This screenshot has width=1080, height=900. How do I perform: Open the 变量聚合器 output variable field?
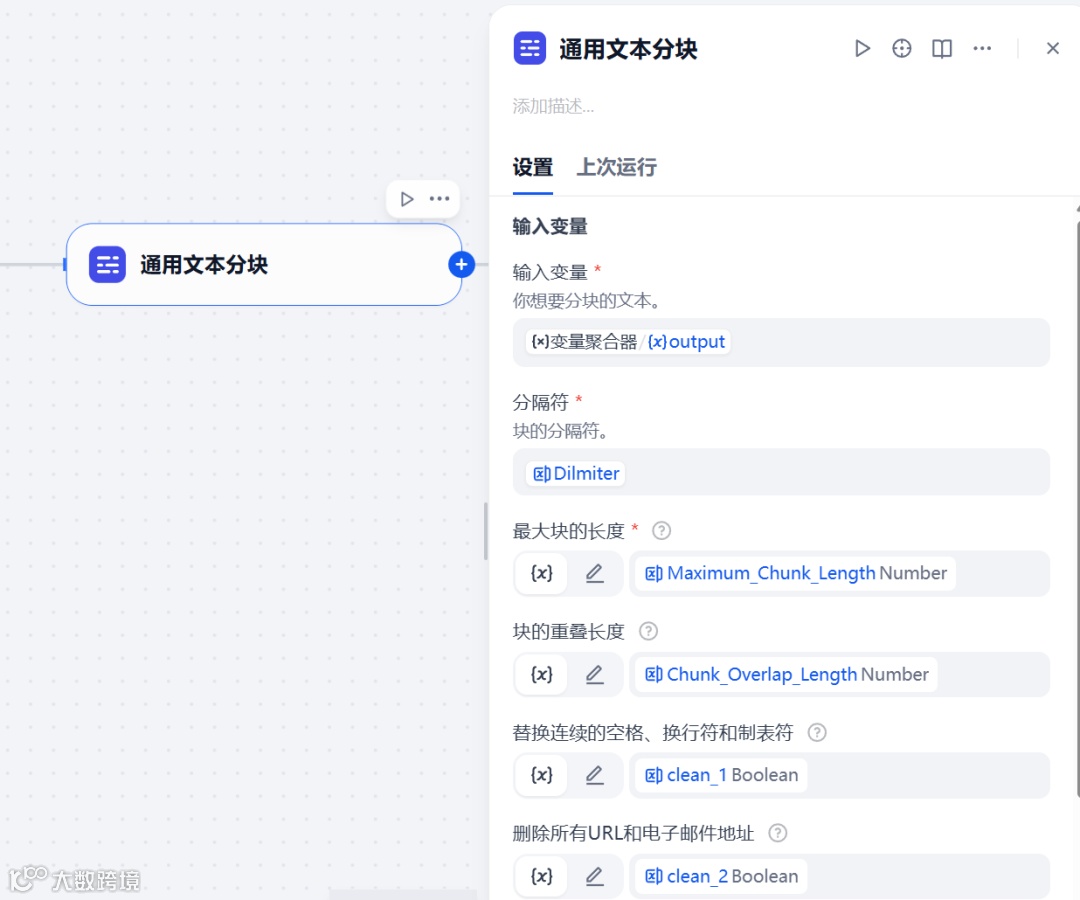pos(780,342)
